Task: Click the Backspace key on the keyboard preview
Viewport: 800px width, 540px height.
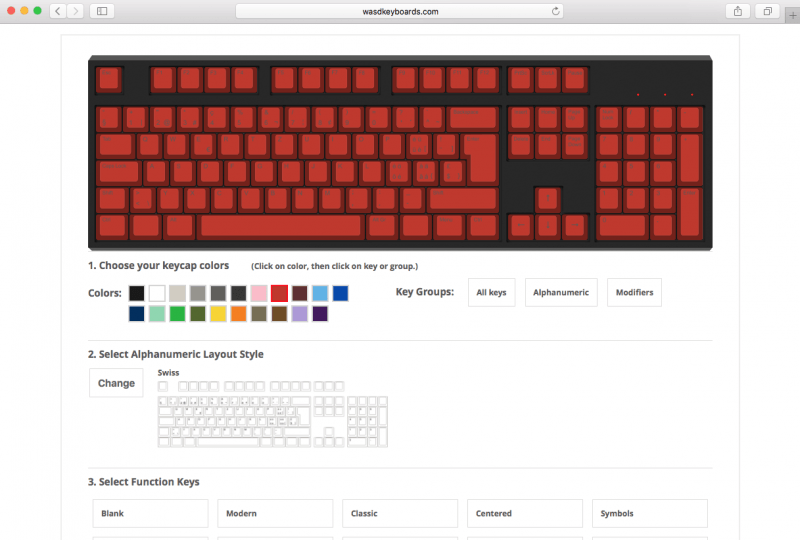Action: (x=473, y=118)
